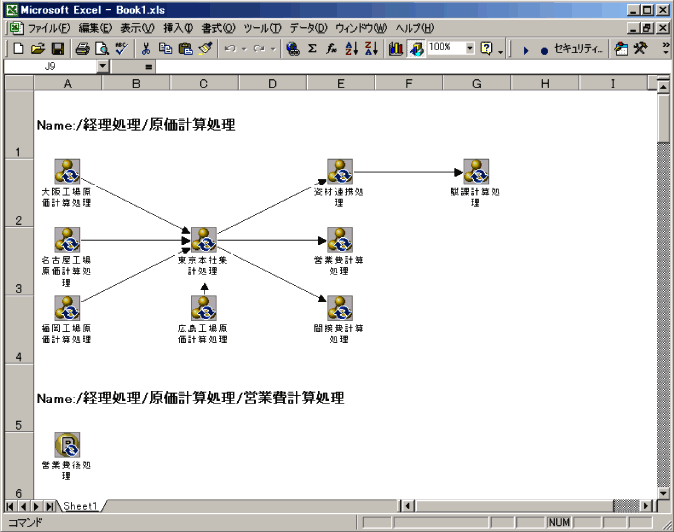
Task: Sort ascending with A-Z icon
Action: pos(351,49)
